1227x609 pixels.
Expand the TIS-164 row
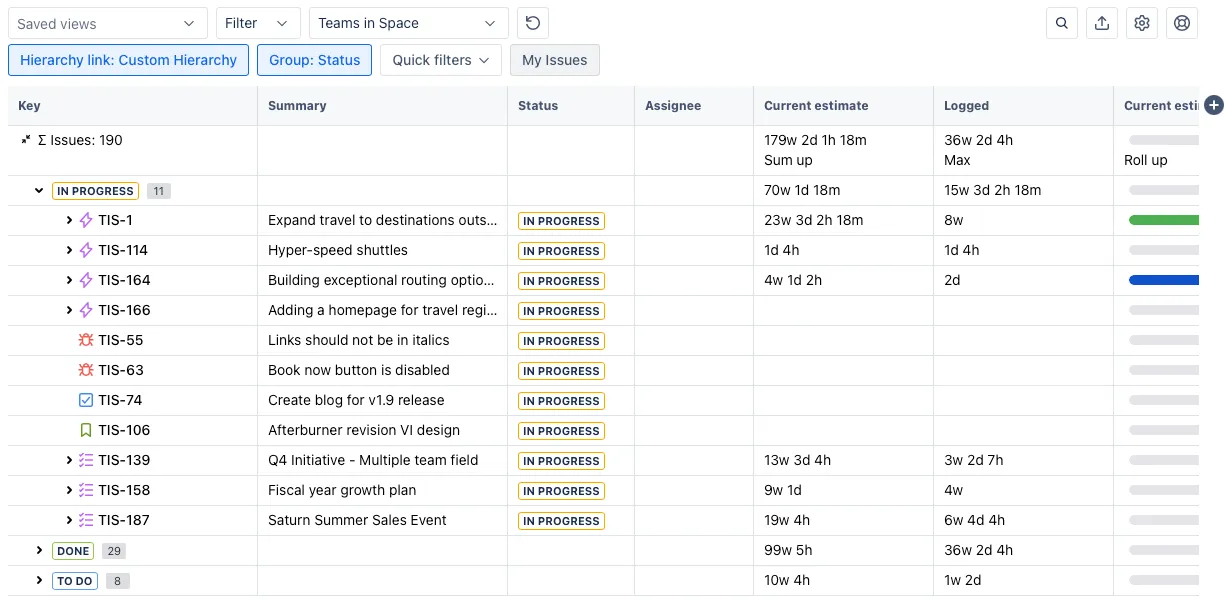point(69,280)
